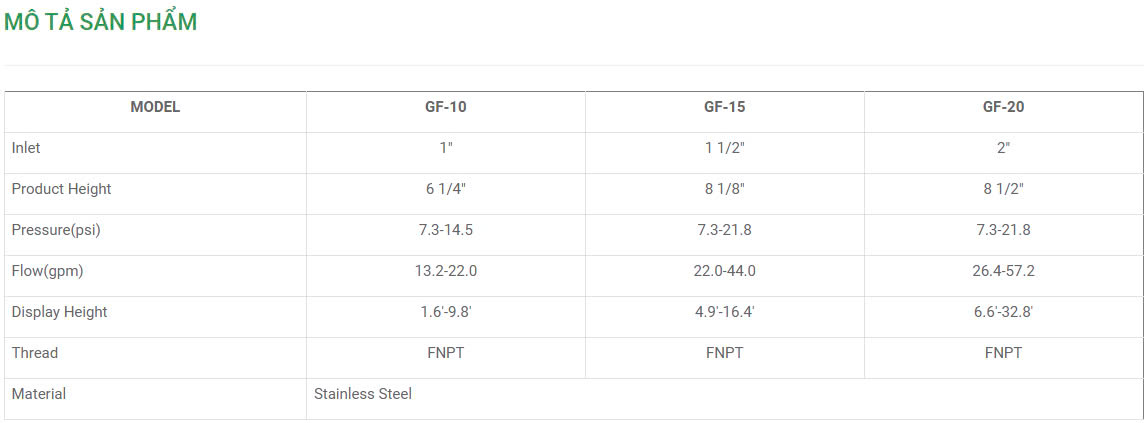Click the Material row label
1147x423 pixels.
[x=39, y=394]
